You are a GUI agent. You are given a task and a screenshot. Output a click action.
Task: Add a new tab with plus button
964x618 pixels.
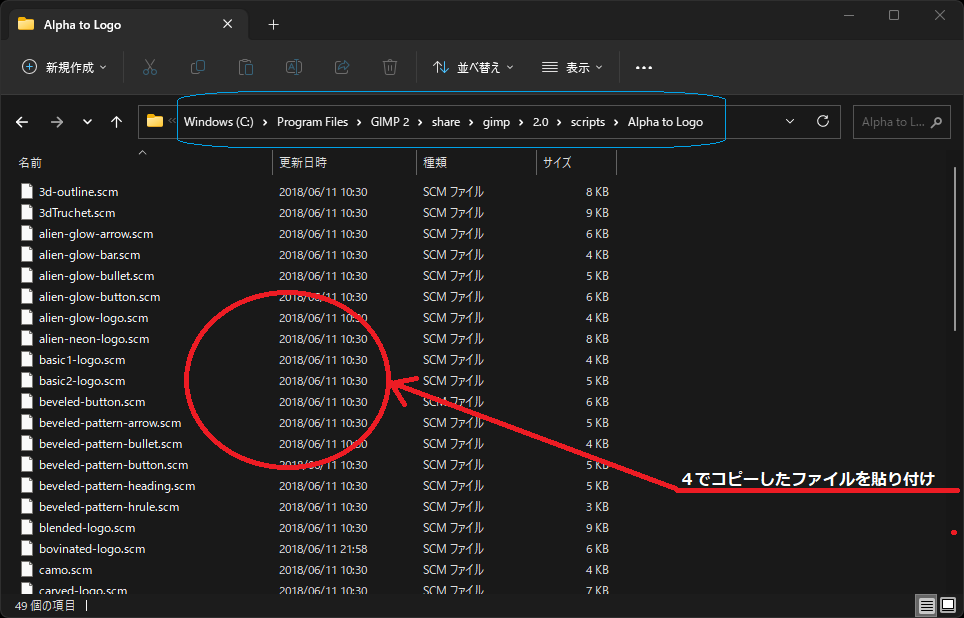point(274,25)
